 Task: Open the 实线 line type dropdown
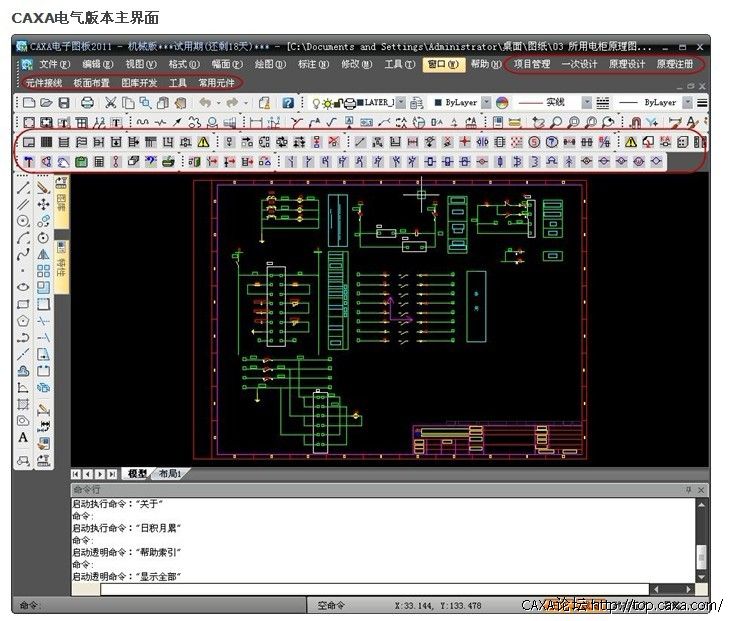[x=587, y=102]
